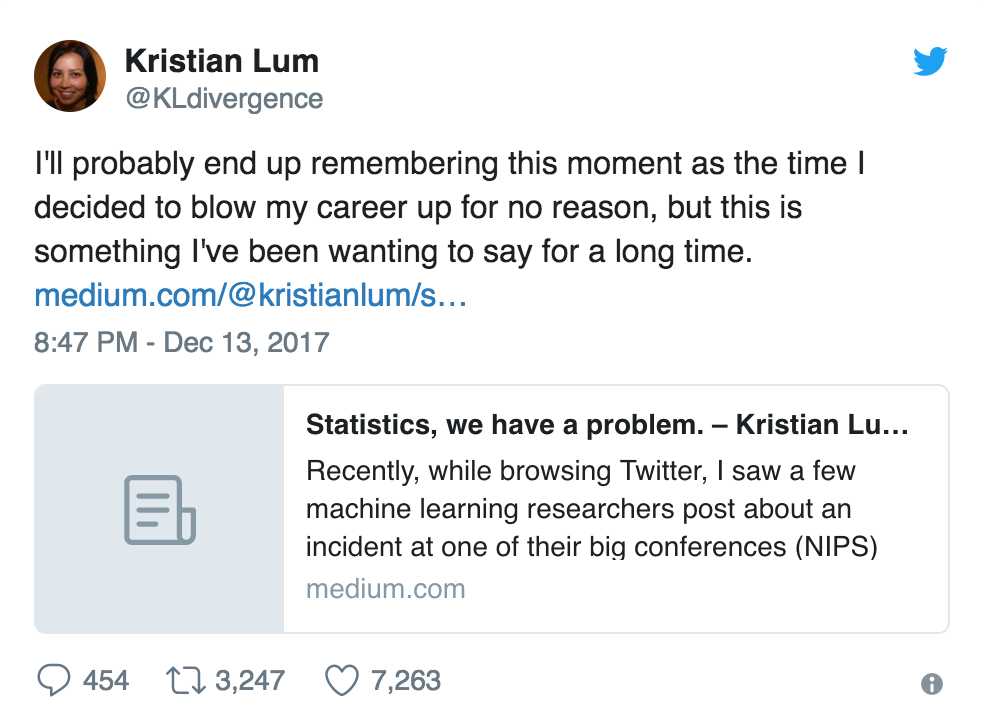Open the "Statistics, we have a problem" card title

click(x=606, y=424)
